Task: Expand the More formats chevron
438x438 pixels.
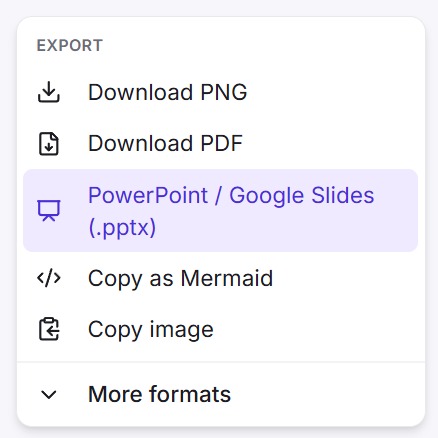Action: pos(49,395)
